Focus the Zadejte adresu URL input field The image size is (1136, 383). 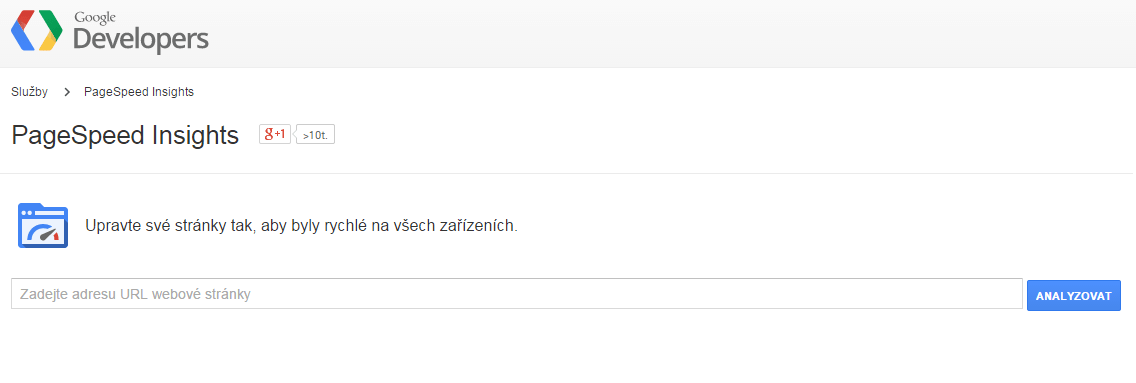point(517,294)
